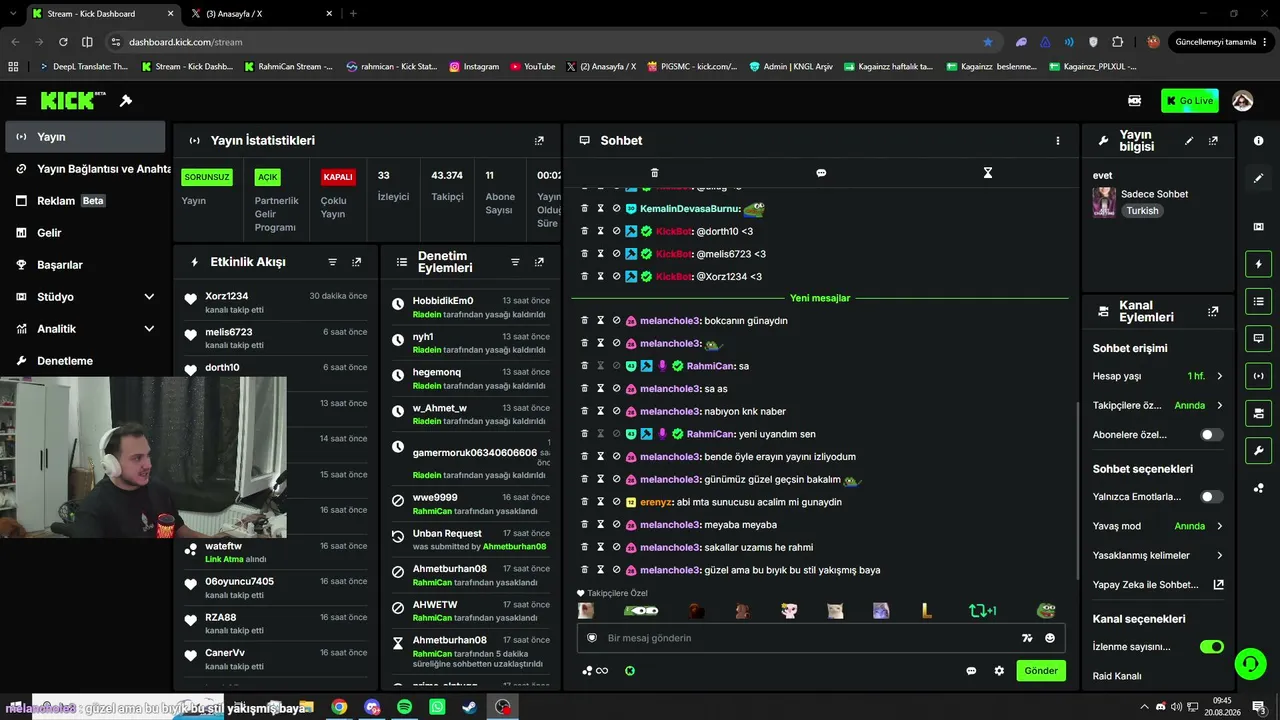Click the green K icon below message box
1280x720 pixels.
click(630, 671)
